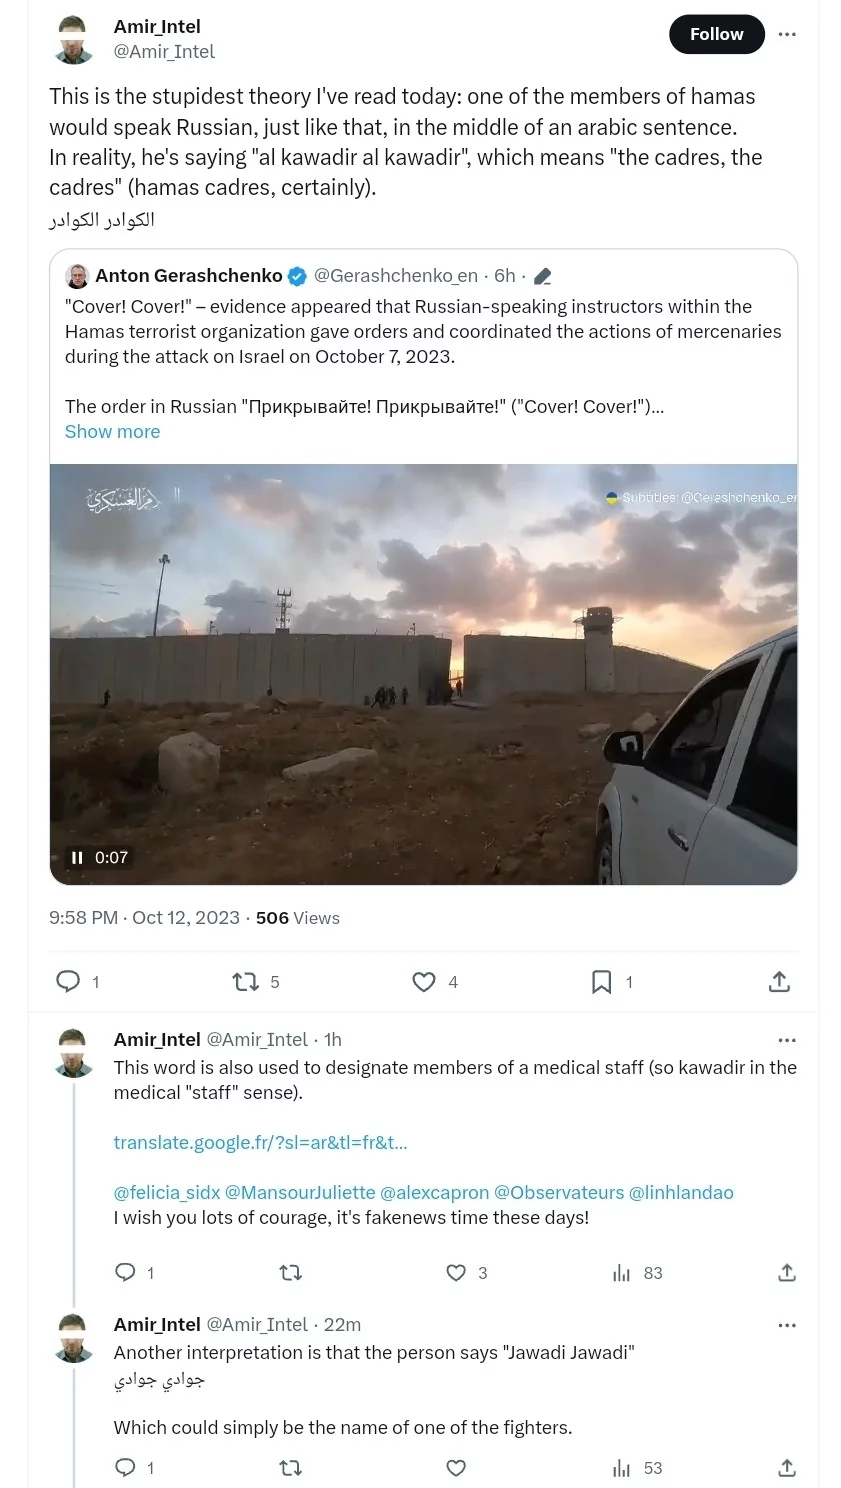
Task: Share the Jawadi Jawadi reply
Action: [x=787, y=1468]
